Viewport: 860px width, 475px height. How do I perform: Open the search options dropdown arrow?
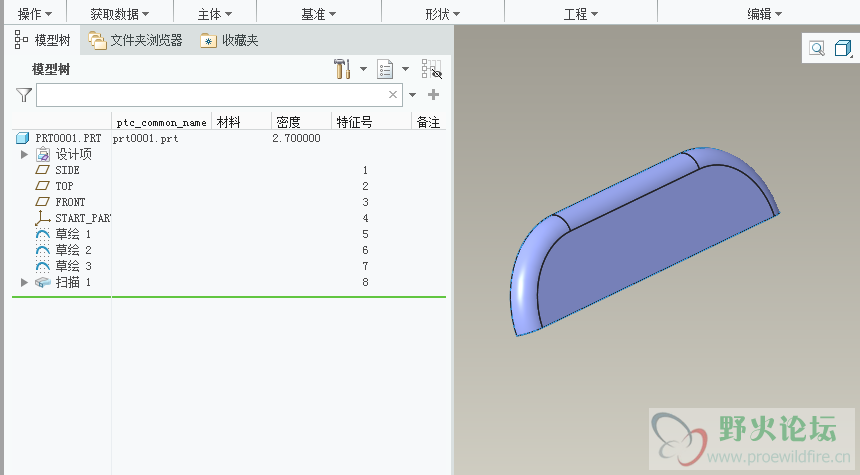[x=412, y=95]
